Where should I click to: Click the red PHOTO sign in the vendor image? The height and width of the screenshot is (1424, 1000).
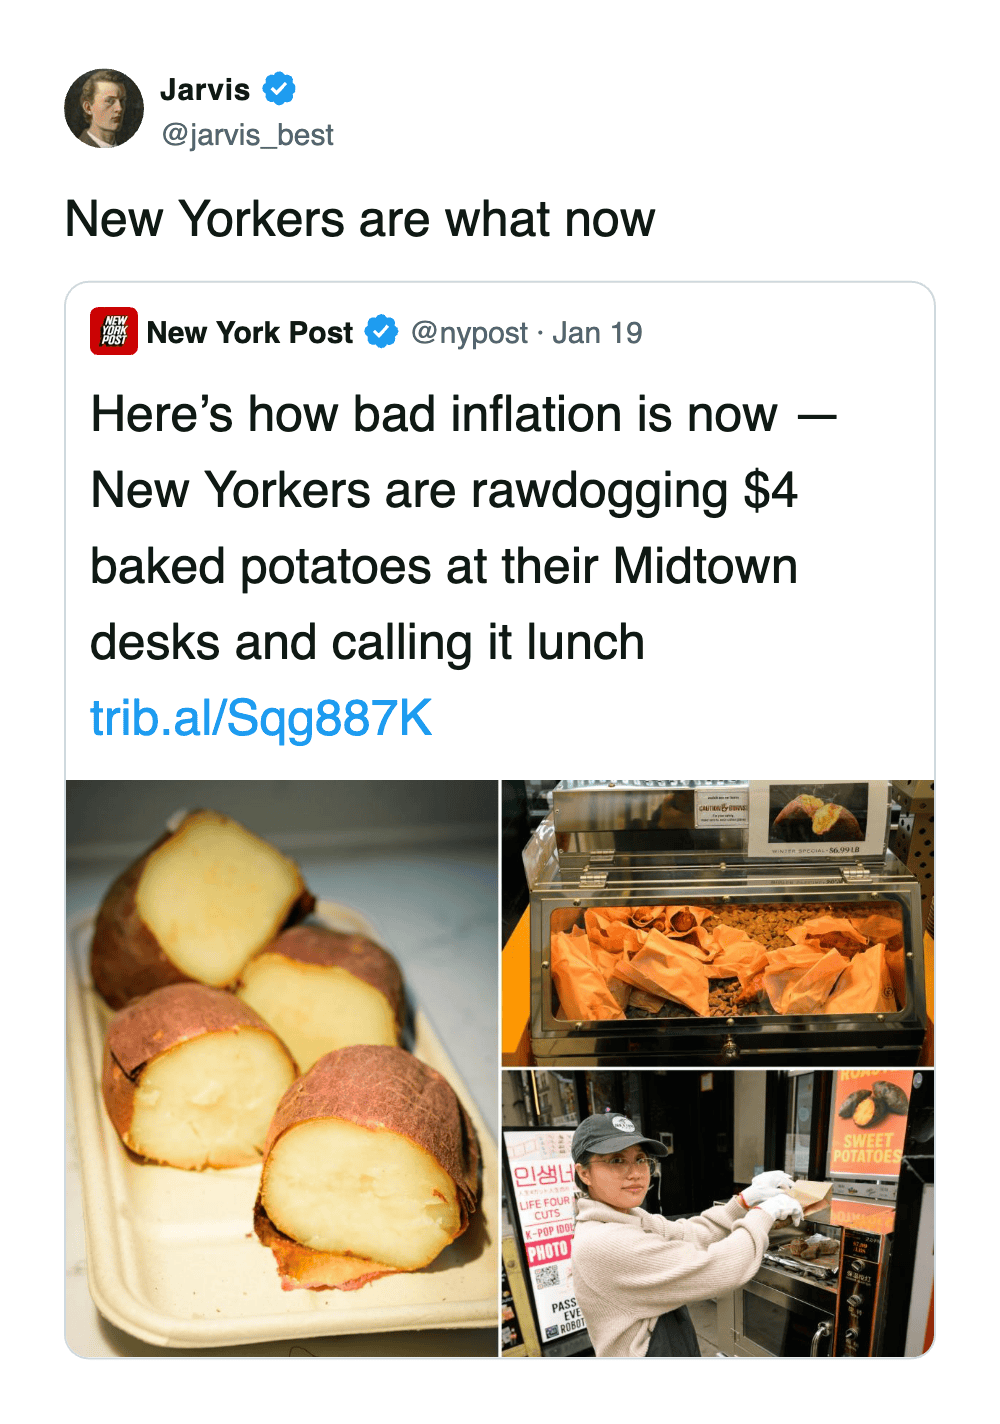(x=547, y=1251)
